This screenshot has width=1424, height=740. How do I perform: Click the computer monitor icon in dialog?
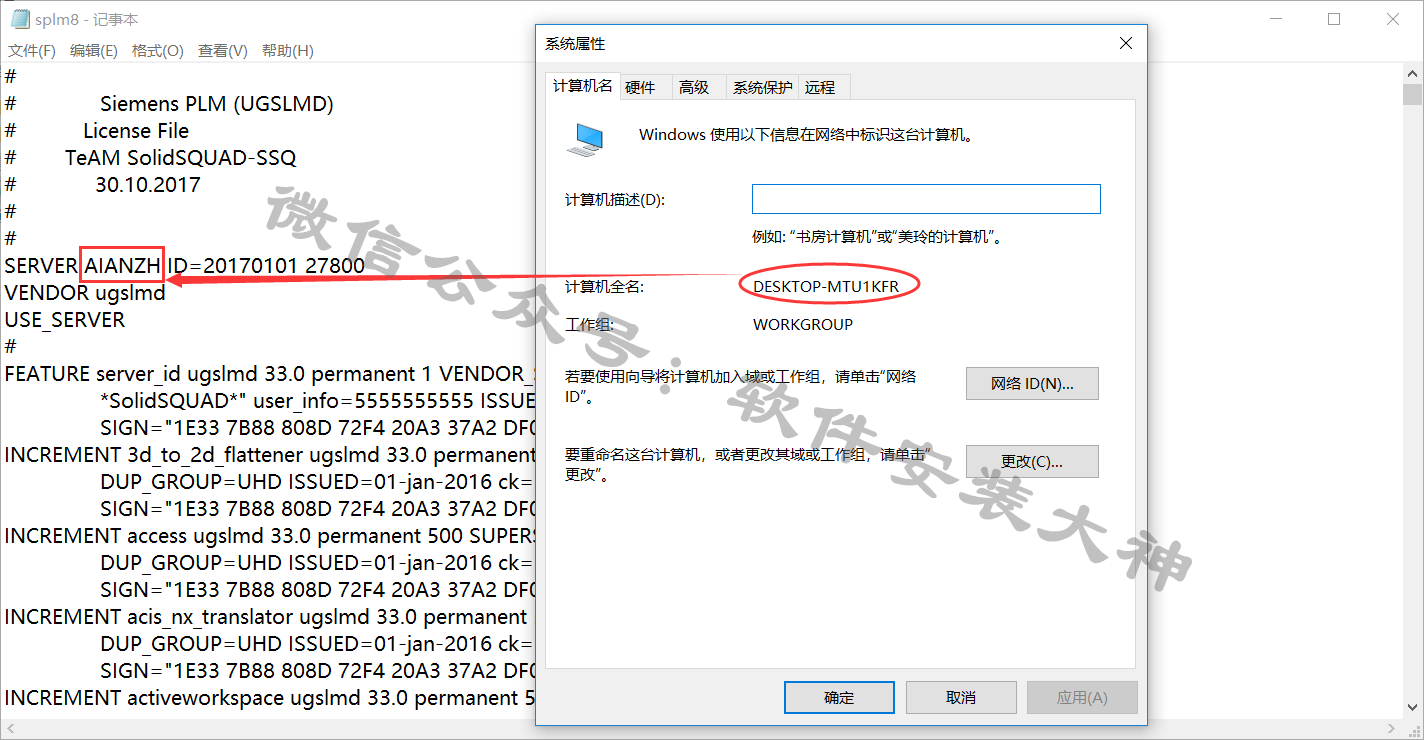tap(585, 139)
